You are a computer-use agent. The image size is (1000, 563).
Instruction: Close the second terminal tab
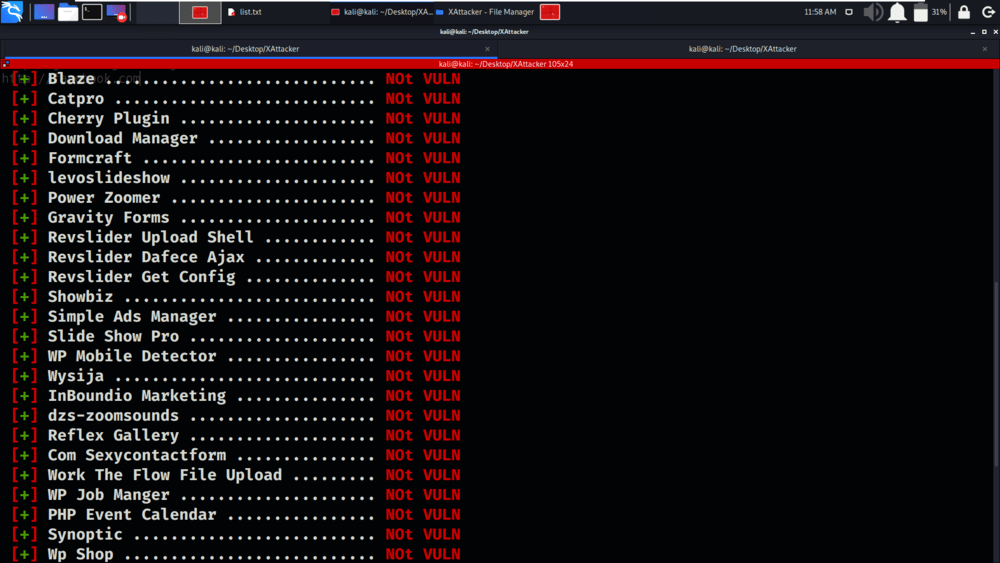click(x=985, y=49)
